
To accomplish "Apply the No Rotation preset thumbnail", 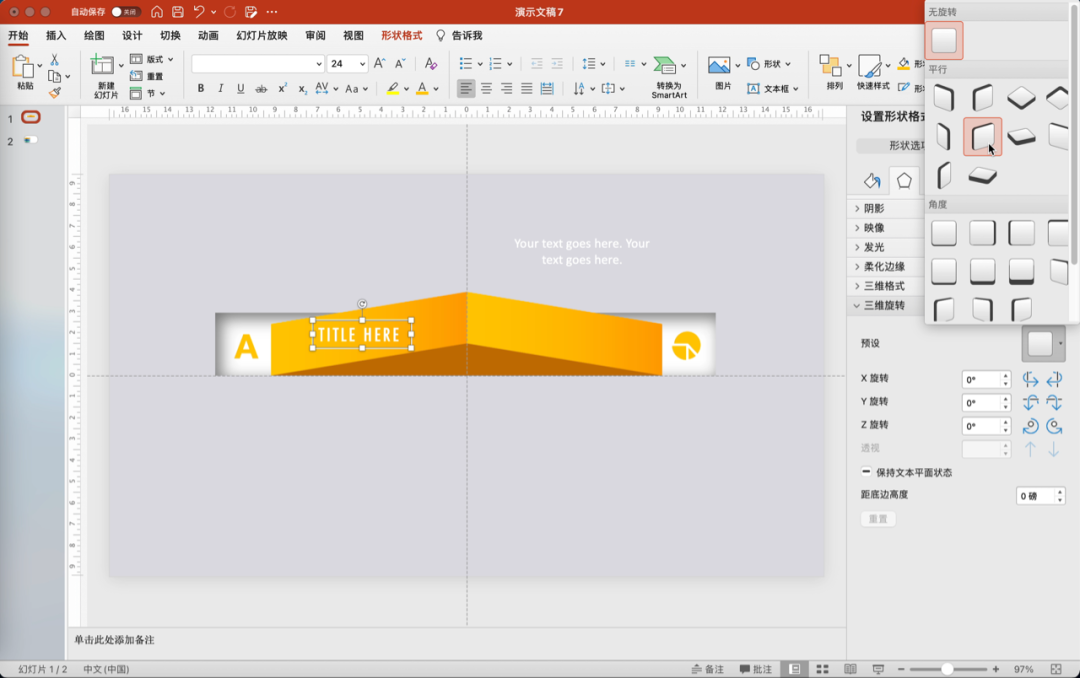I will point(944,41).
